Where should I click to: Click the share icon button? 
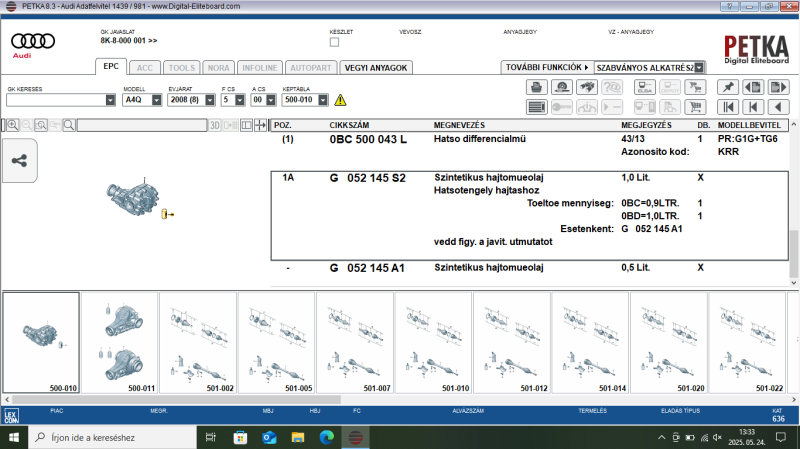point(19,161)
